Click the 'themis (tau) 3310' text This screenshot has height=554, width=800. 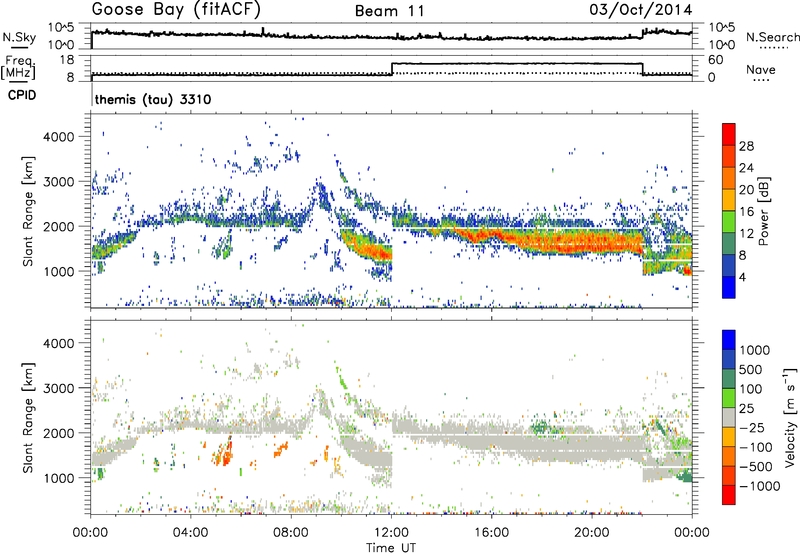[x=153, y=99]
